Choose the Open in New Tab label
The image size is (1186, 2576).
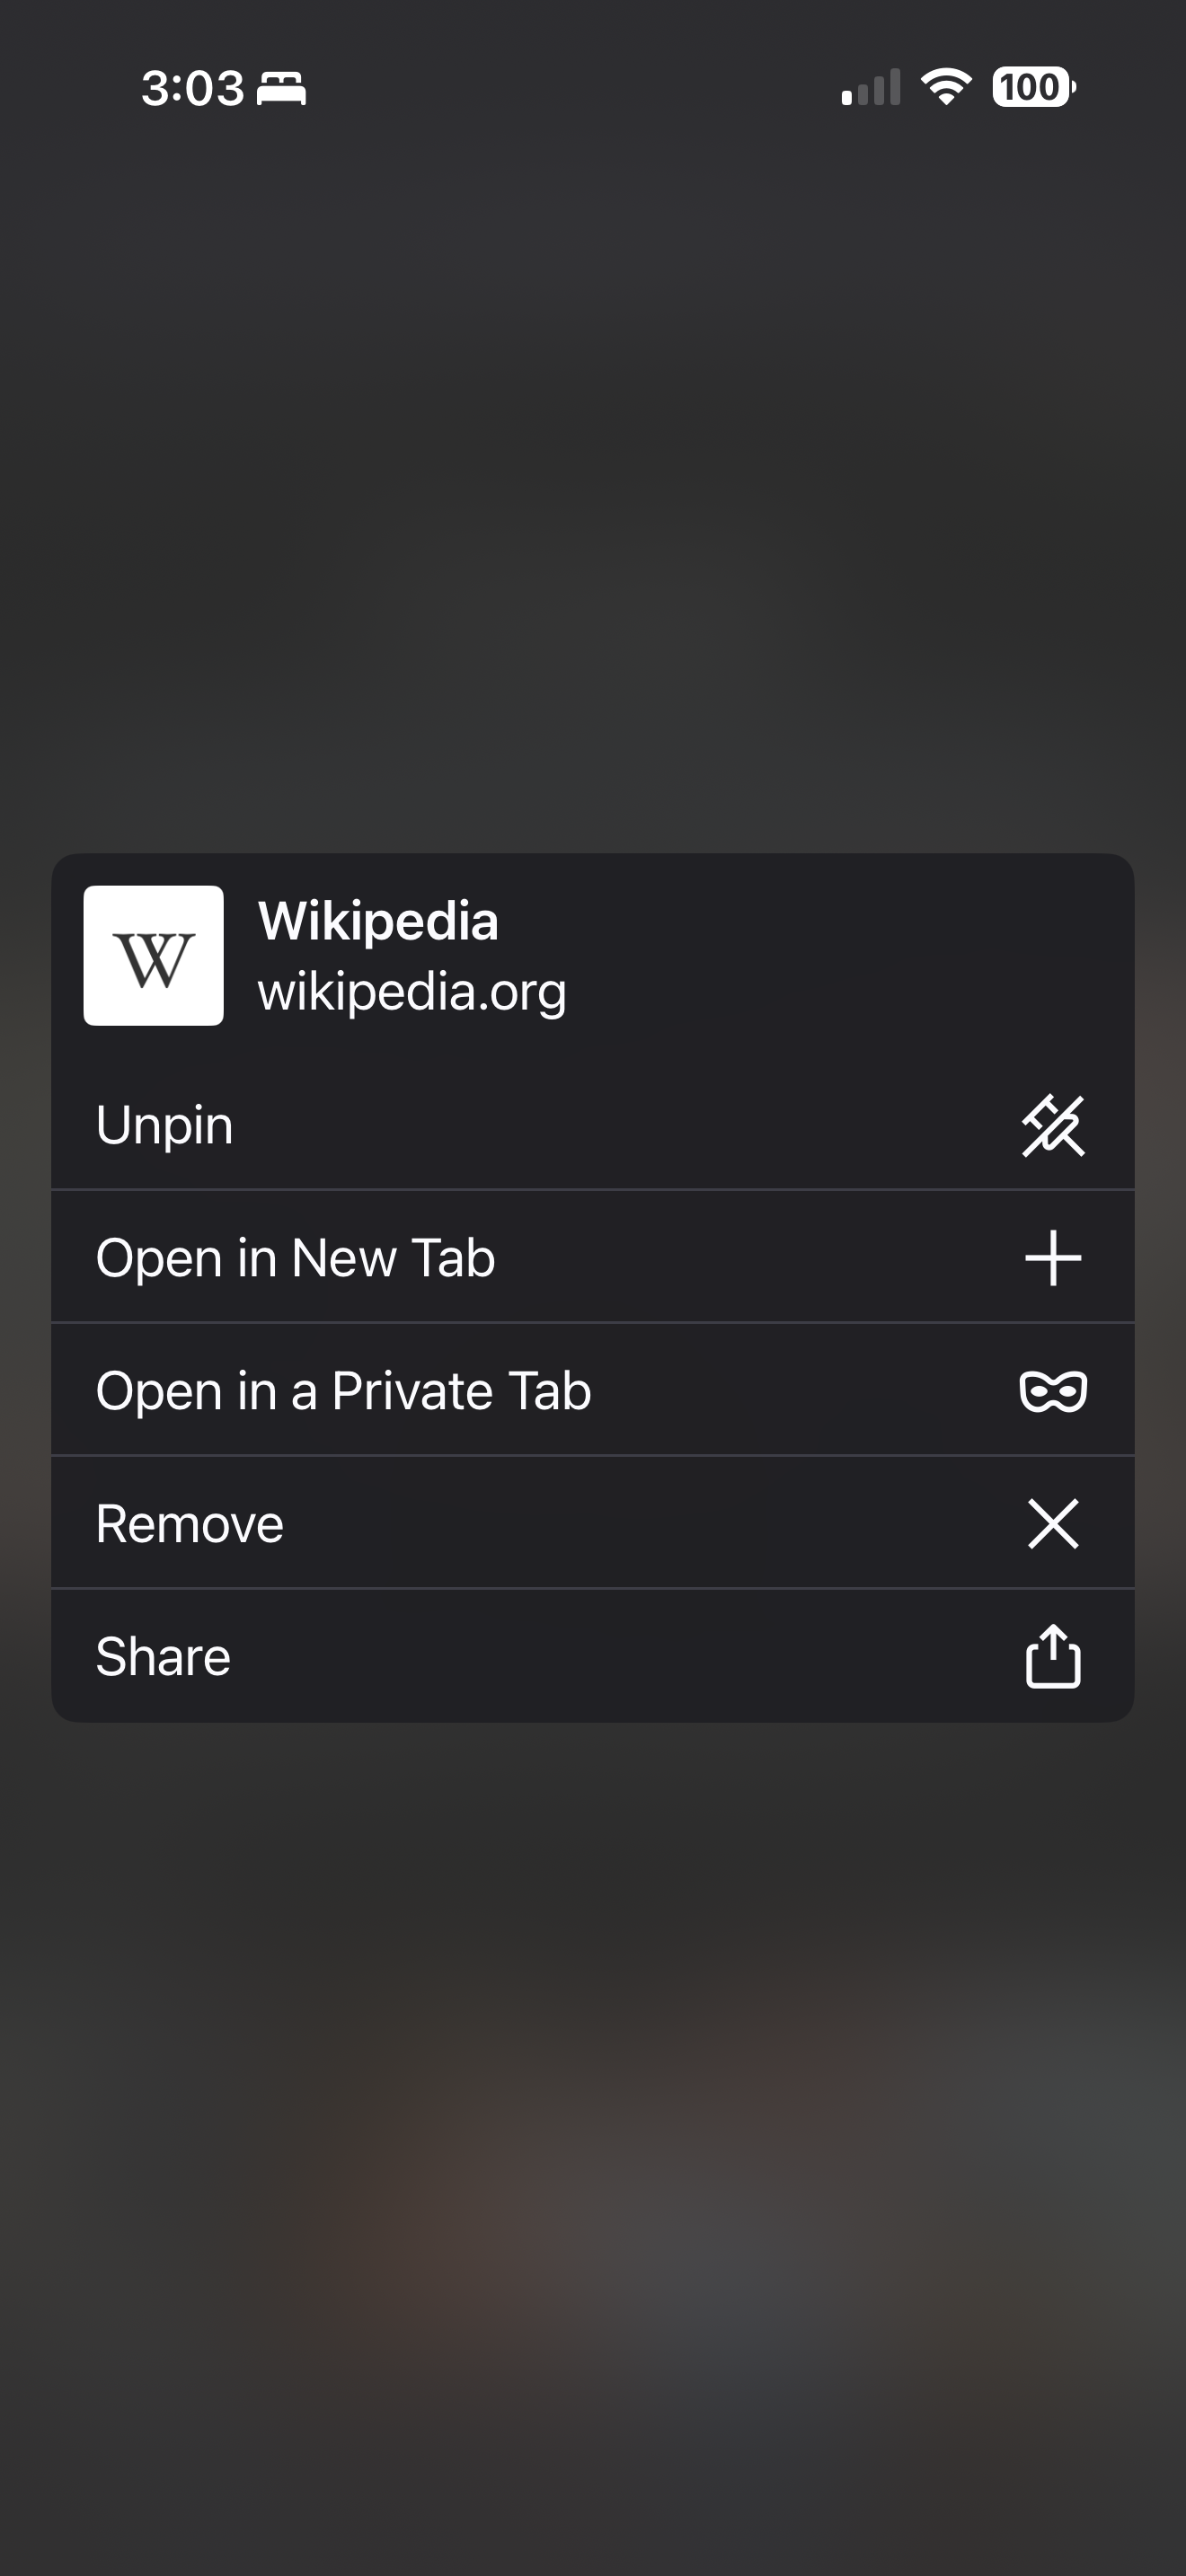point(295,1258)
